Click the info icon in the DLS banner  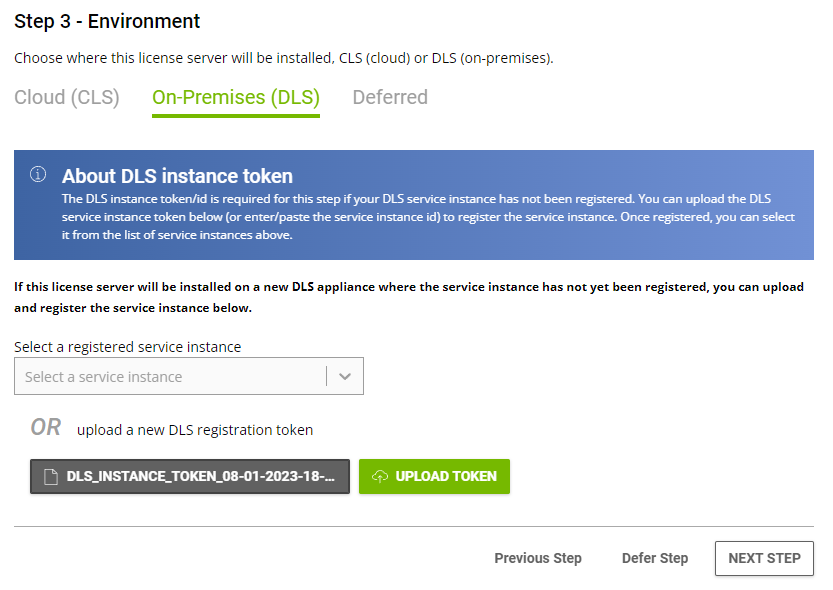[38, 175]
